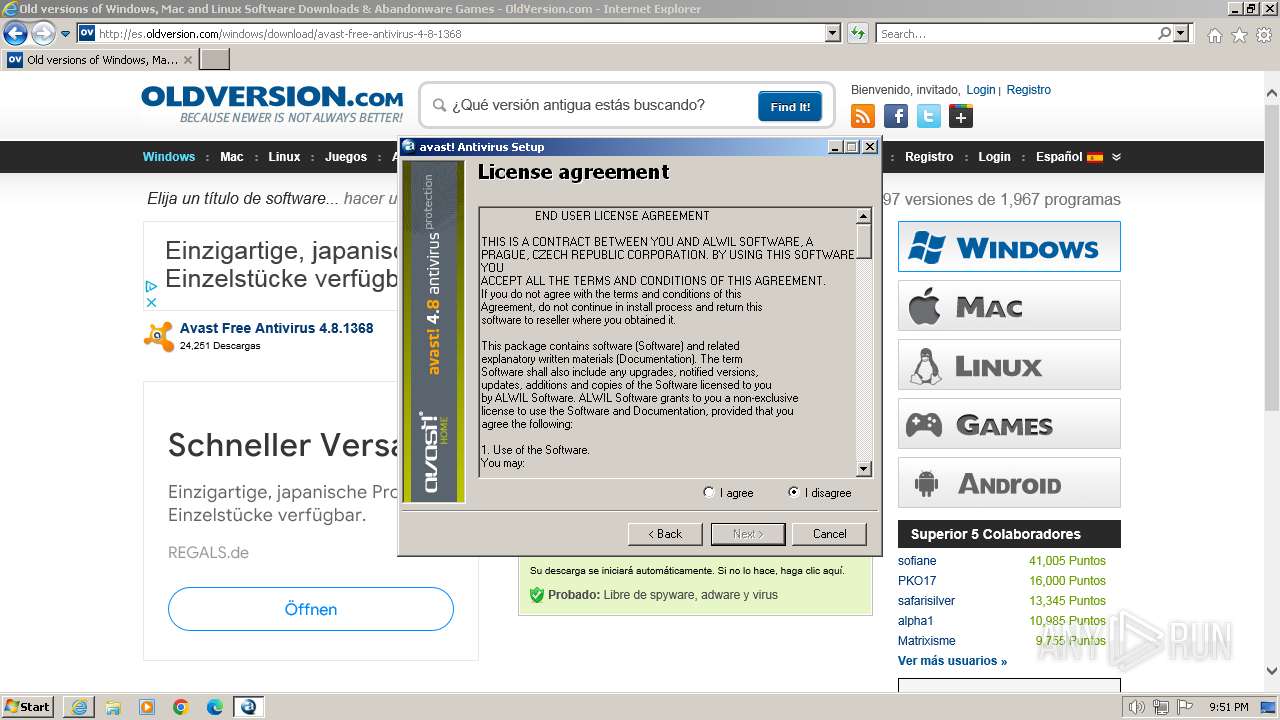Click the Avast orange logo icon
This screenshot has height=720, width=1280.
coord(158,336)
